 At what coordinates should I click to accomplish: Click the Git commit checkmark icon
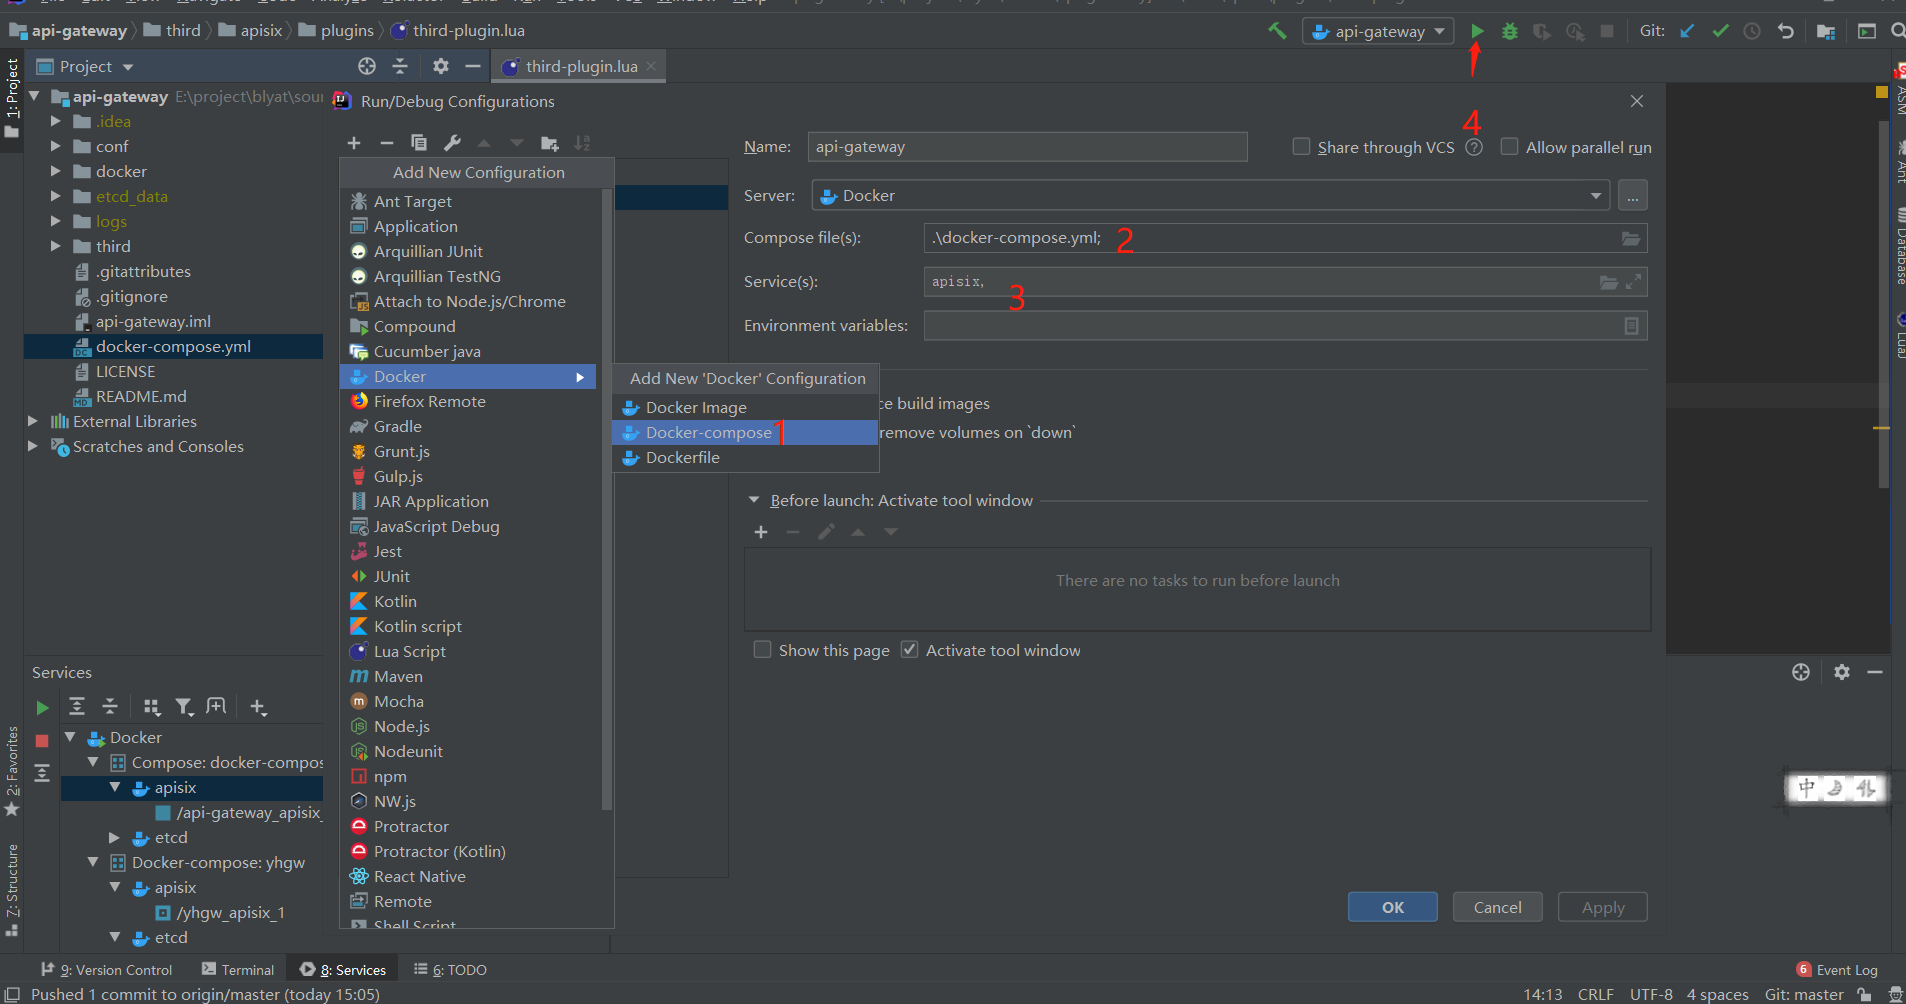[x=1720, y=31]
